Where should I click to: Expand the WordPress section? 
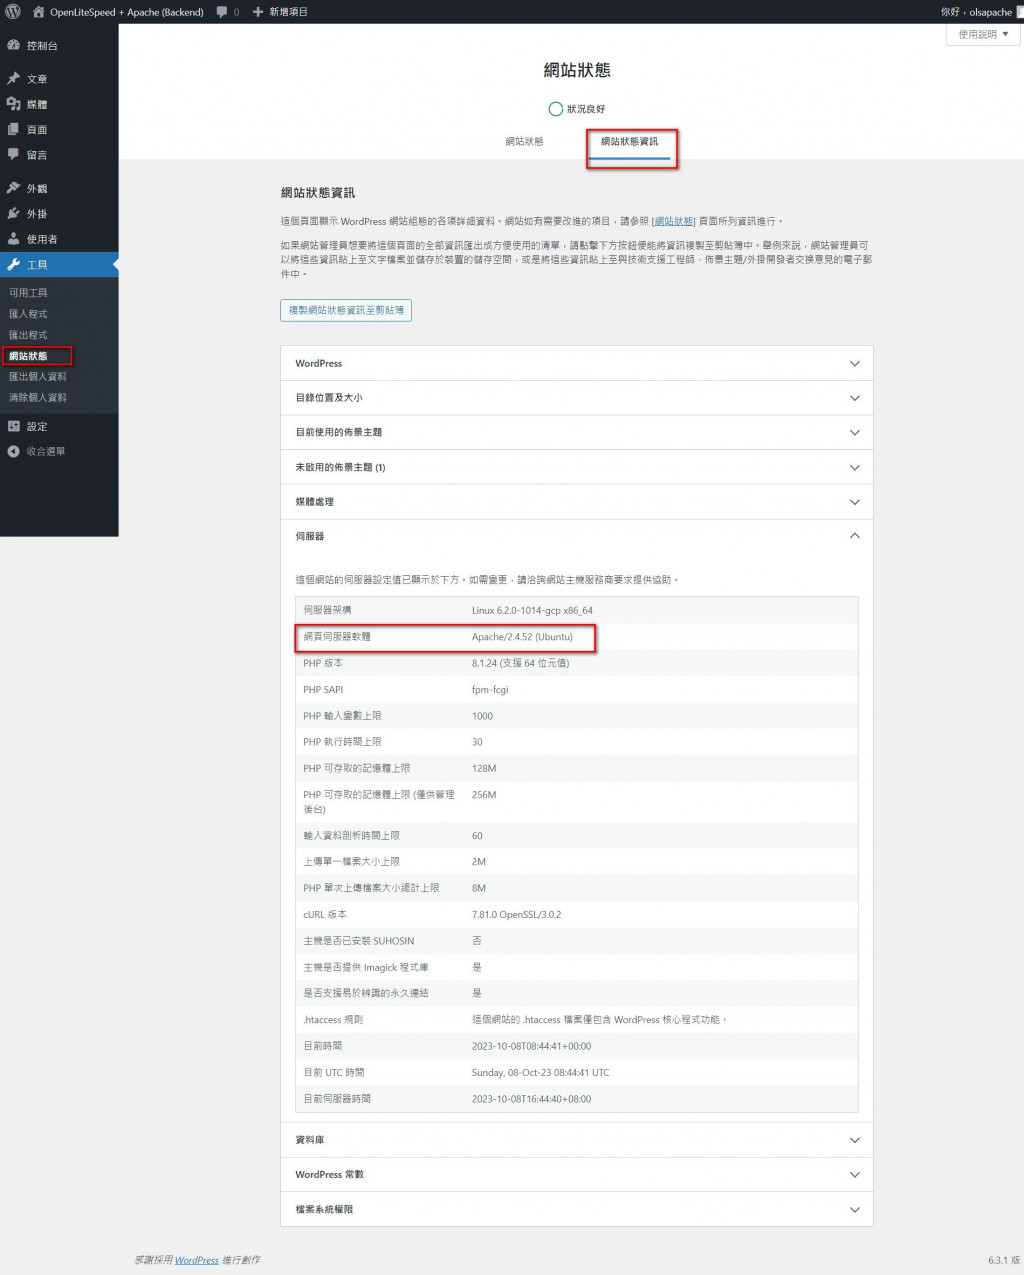pyautogui.click(x=577, y=363)
